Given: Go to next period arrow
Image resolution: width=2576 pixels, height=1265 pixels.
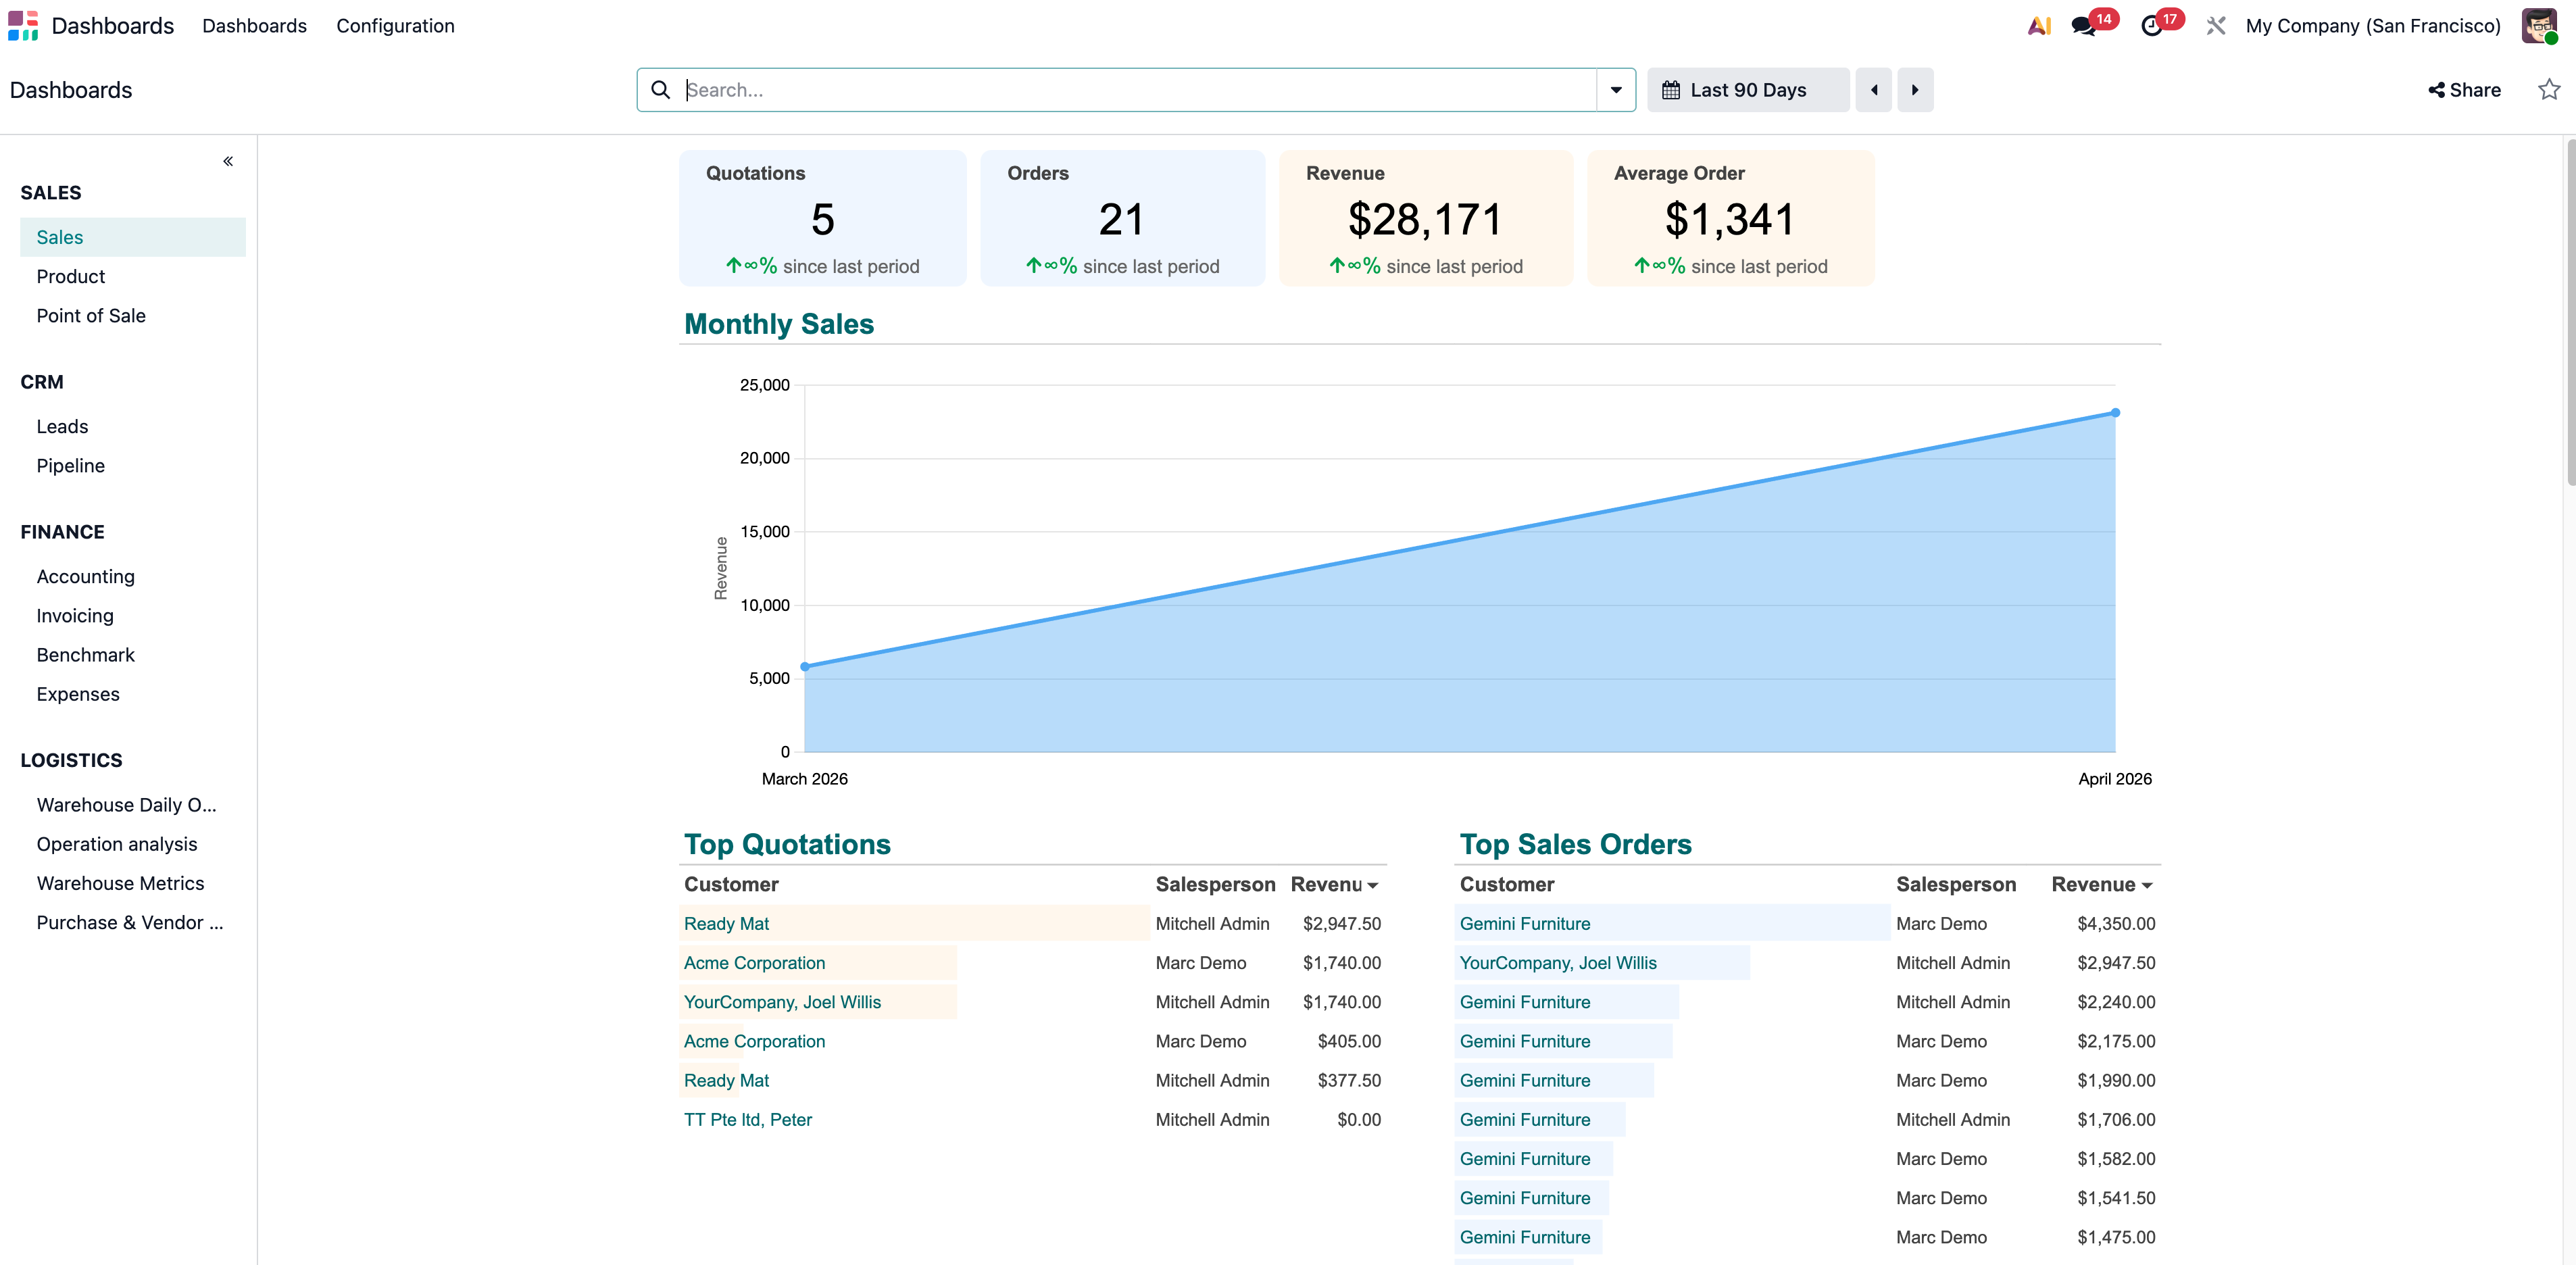Looking at the screenshot, I should click(1915, 90).
